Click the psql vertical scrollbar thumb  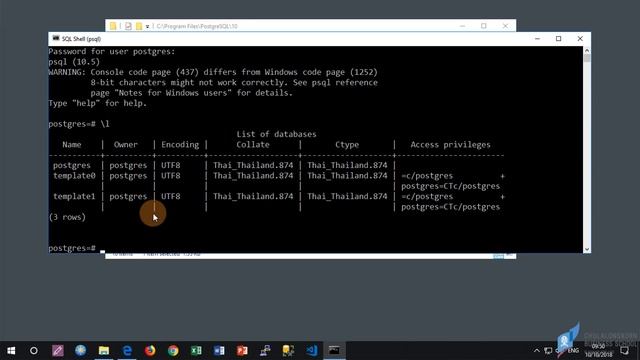click(587, 58)
